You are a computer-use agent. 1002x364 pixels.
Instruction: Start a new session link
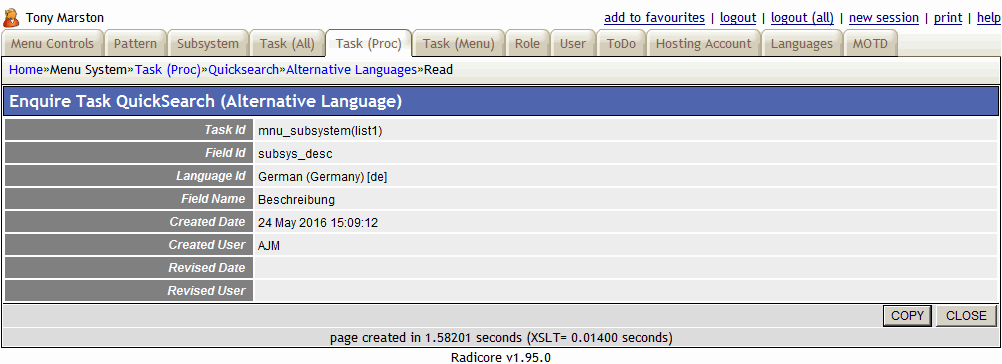(x=884, y=18)
